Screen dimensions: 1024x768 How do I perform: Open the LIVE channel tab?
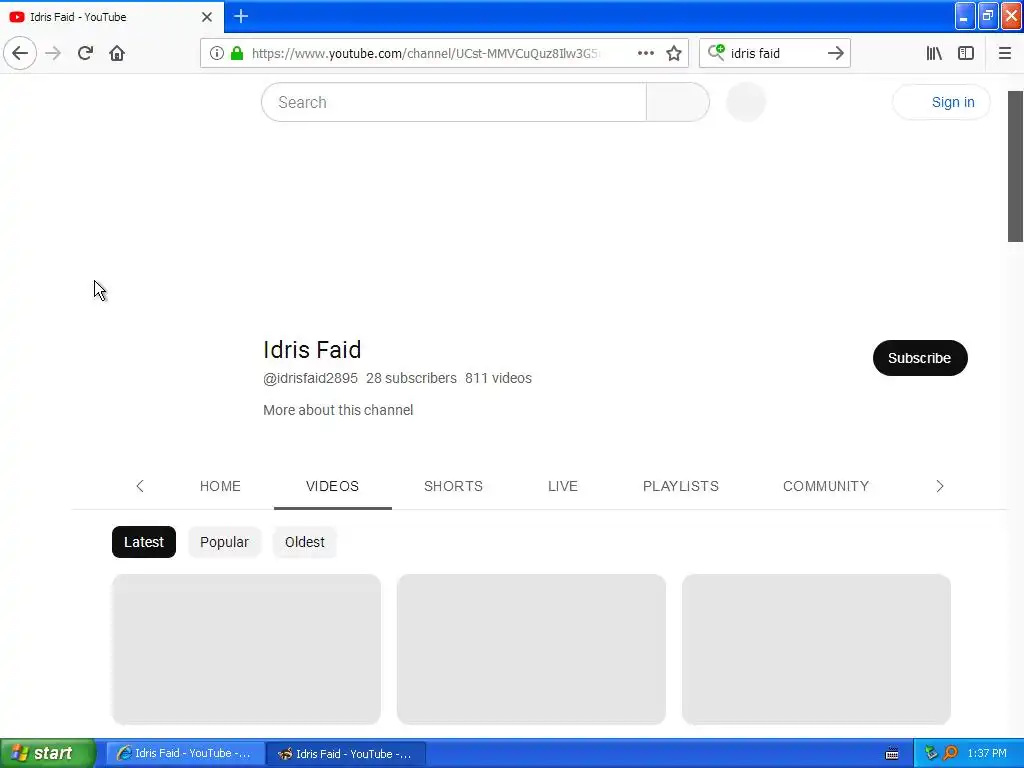[562, 486]
